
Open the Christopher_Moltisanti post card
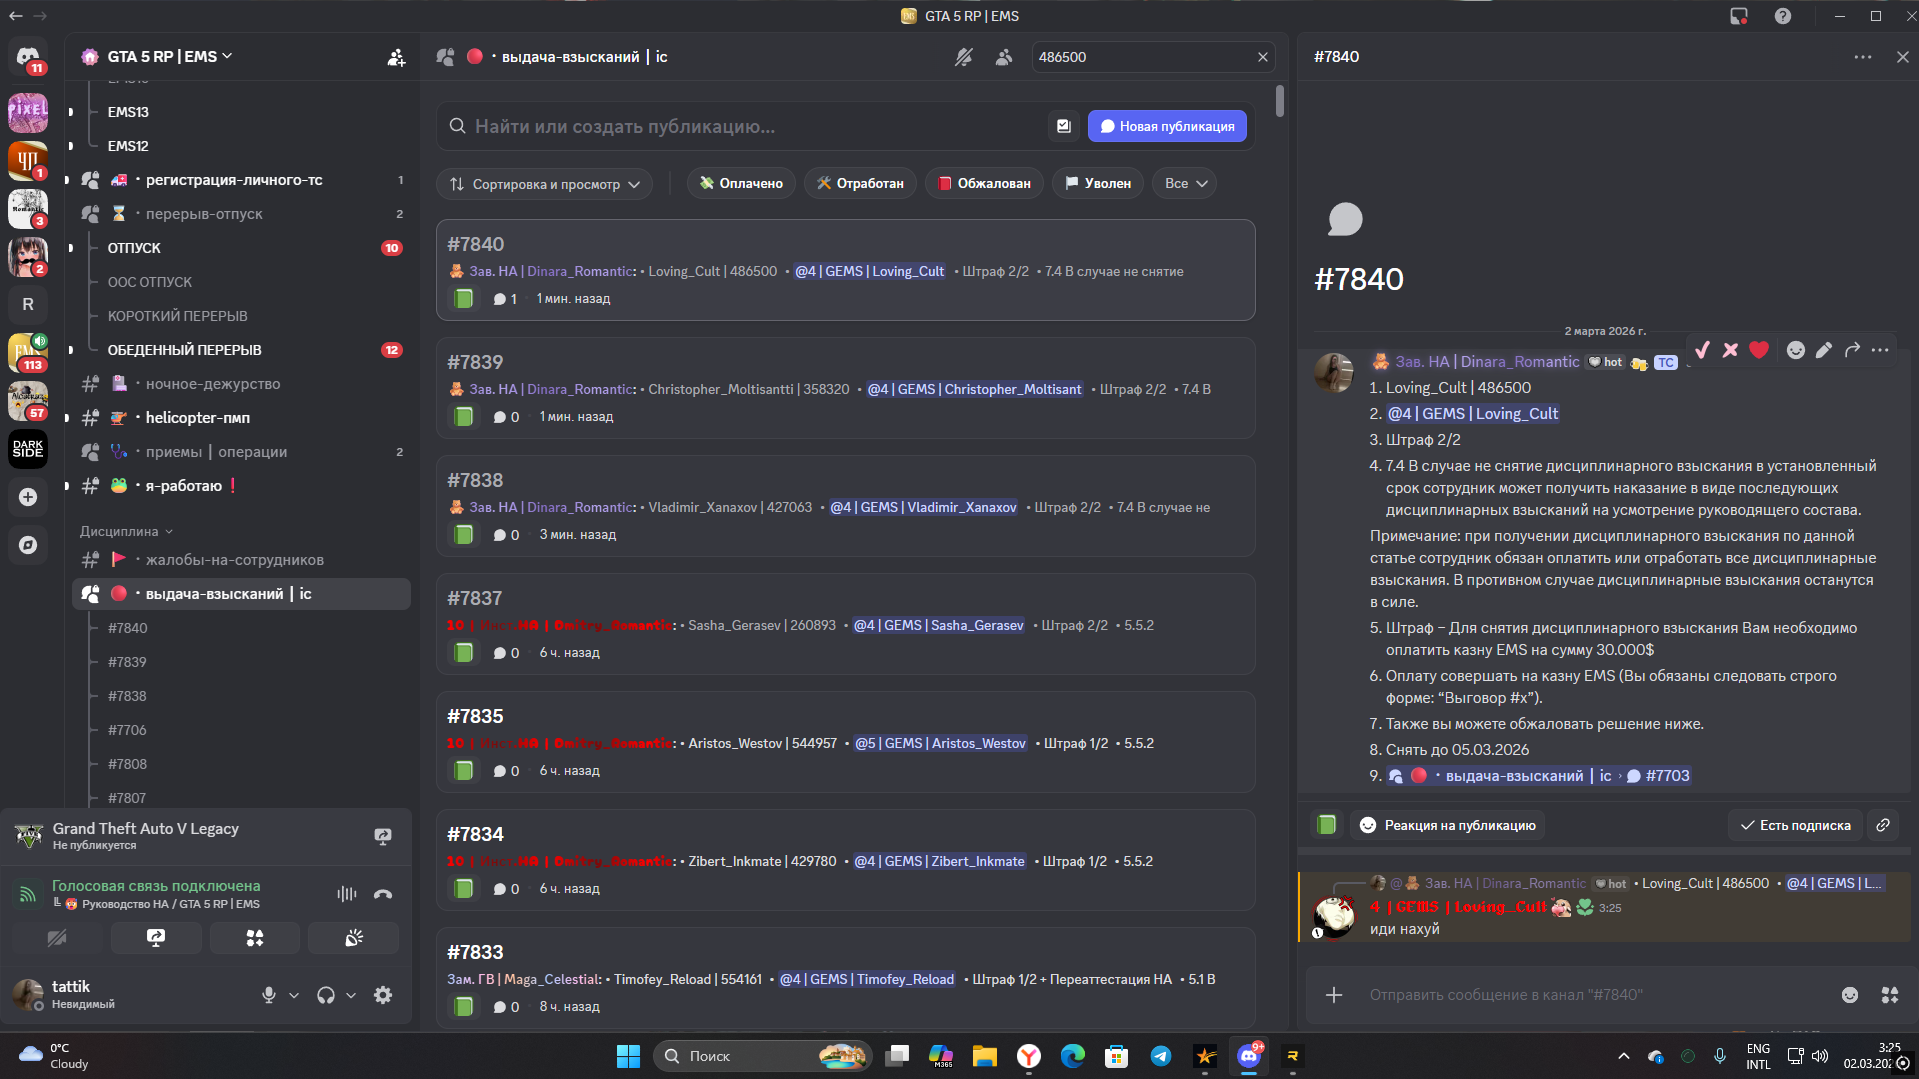tap(845, 388)
